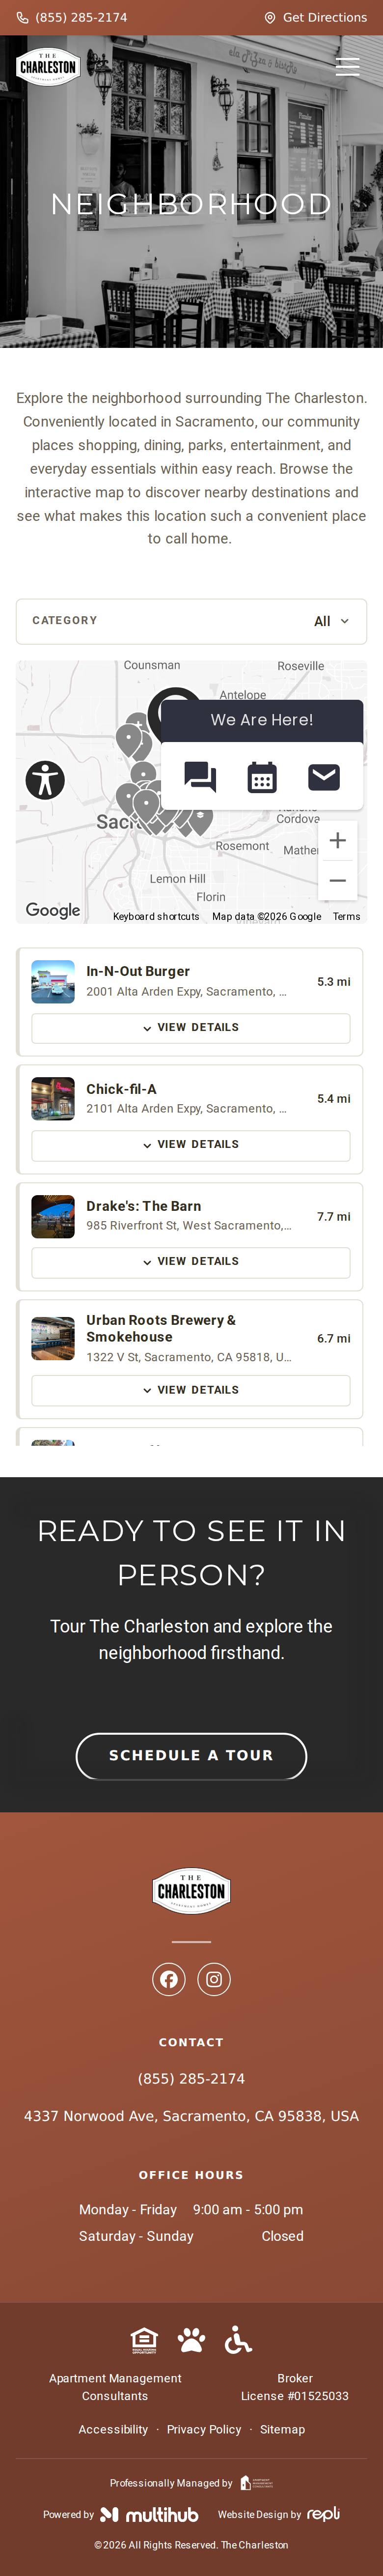Click The Charleston logo in header
This screenshot has width=383, height=2576.
pyautogui.click(x=48, y=67)
